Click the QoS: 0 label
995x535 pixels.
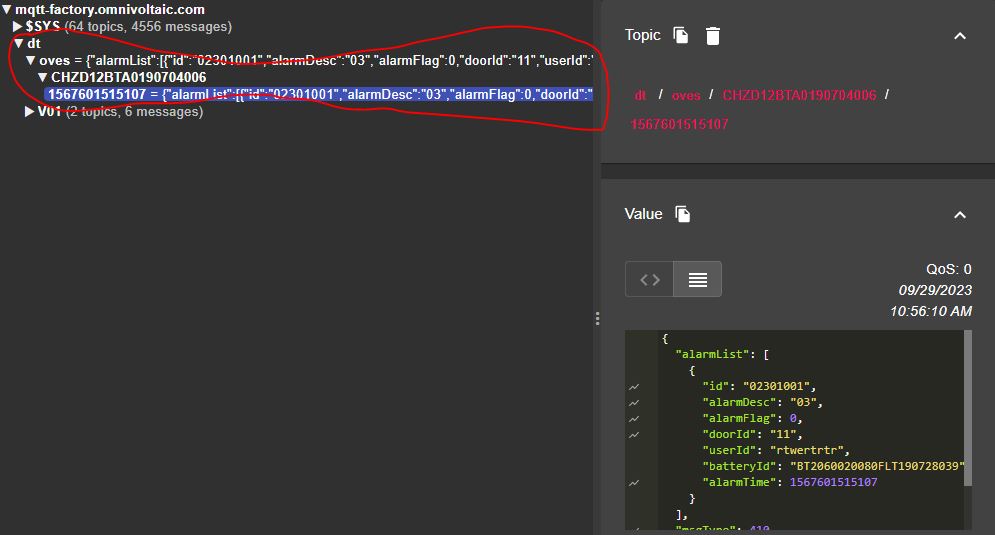coord(949,269)
